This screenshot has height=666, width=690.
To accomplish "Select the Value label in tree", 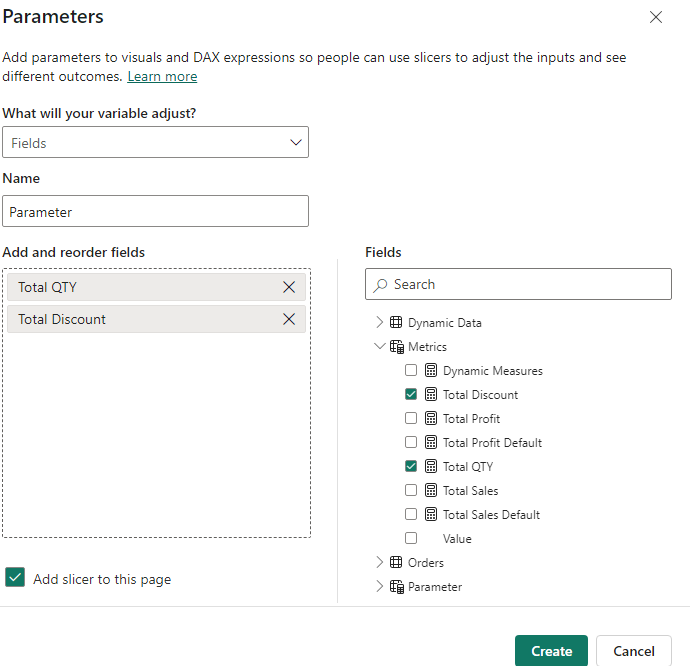I will coord(457,539).
